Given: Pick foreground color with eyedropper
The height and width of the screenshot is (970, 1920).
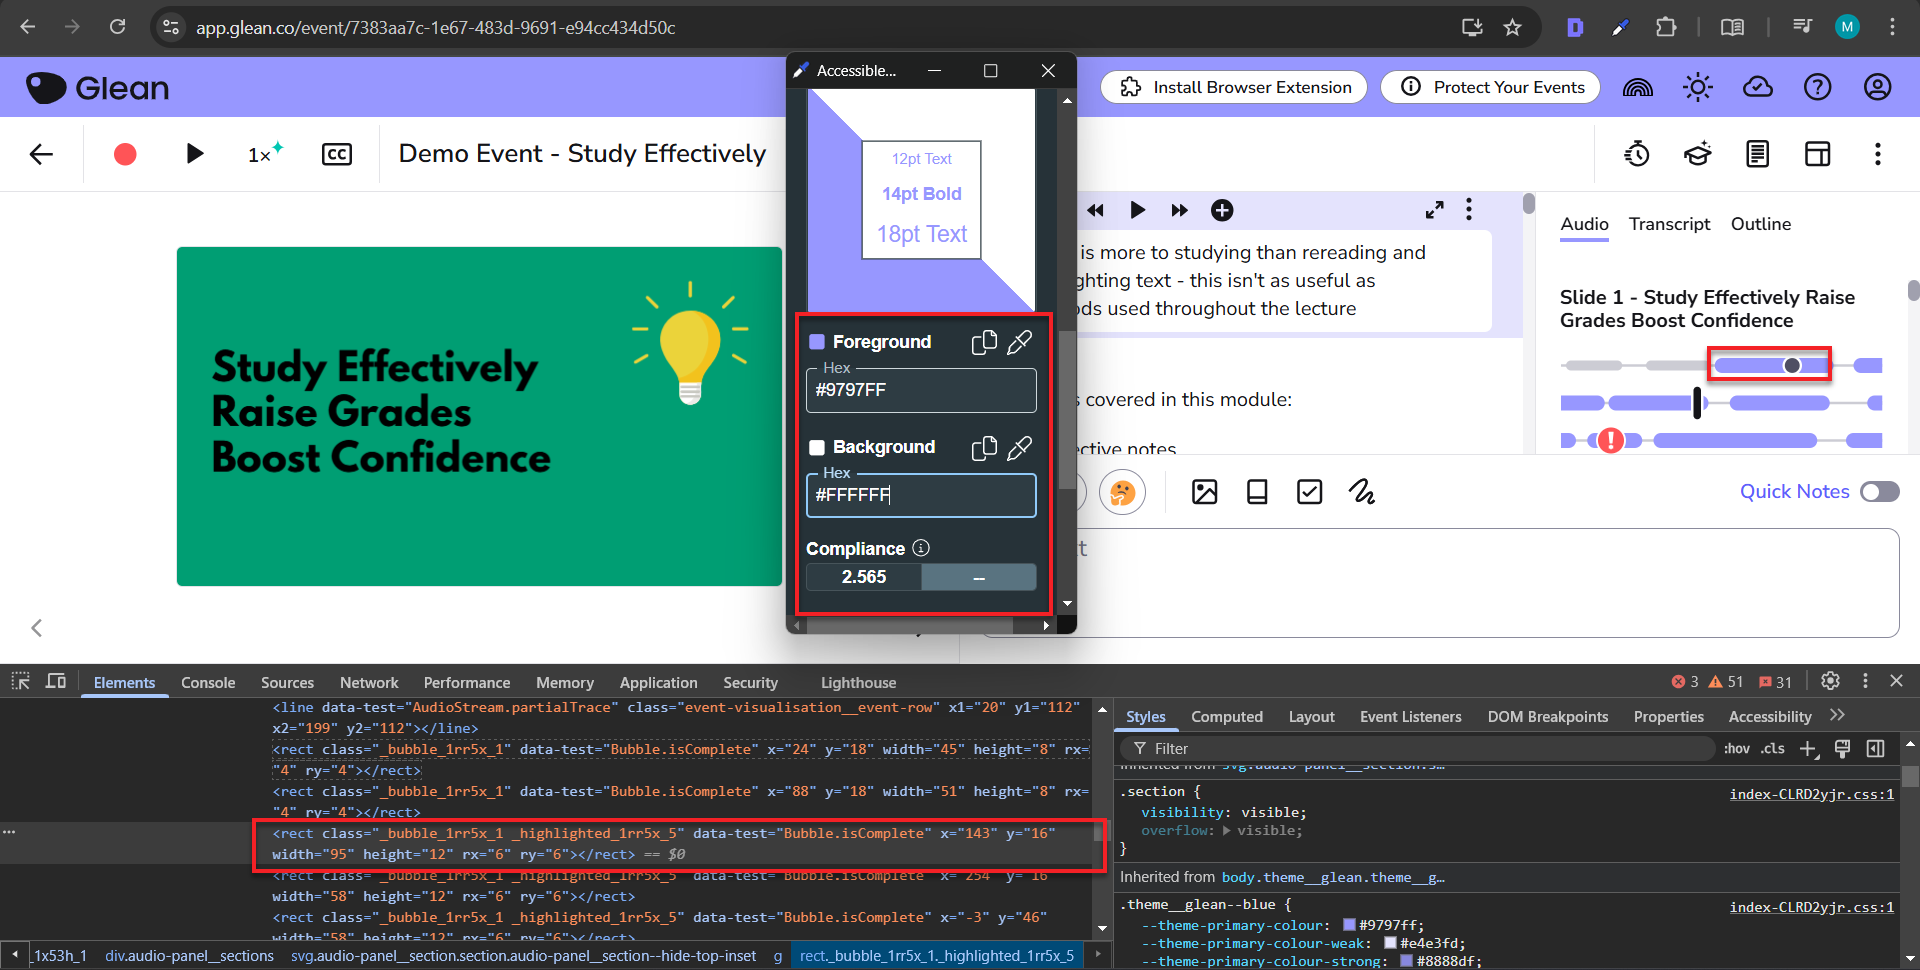Looking at the screenshot, I should [x=1019, y=343].
